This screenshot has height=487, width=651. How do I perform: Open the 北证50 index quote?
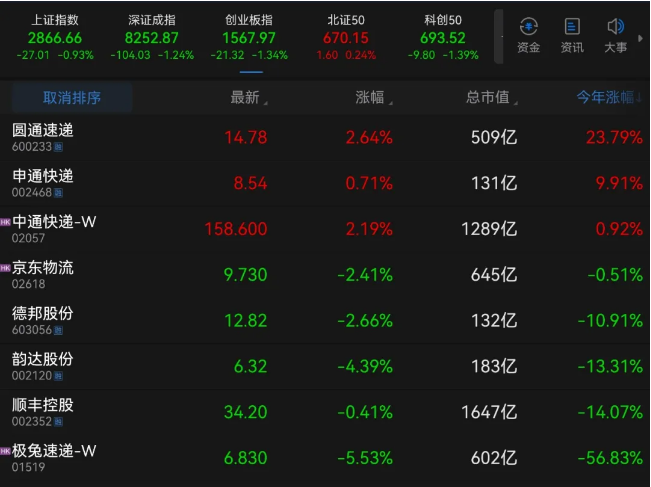pyautogui.click(x=346, y=37)
